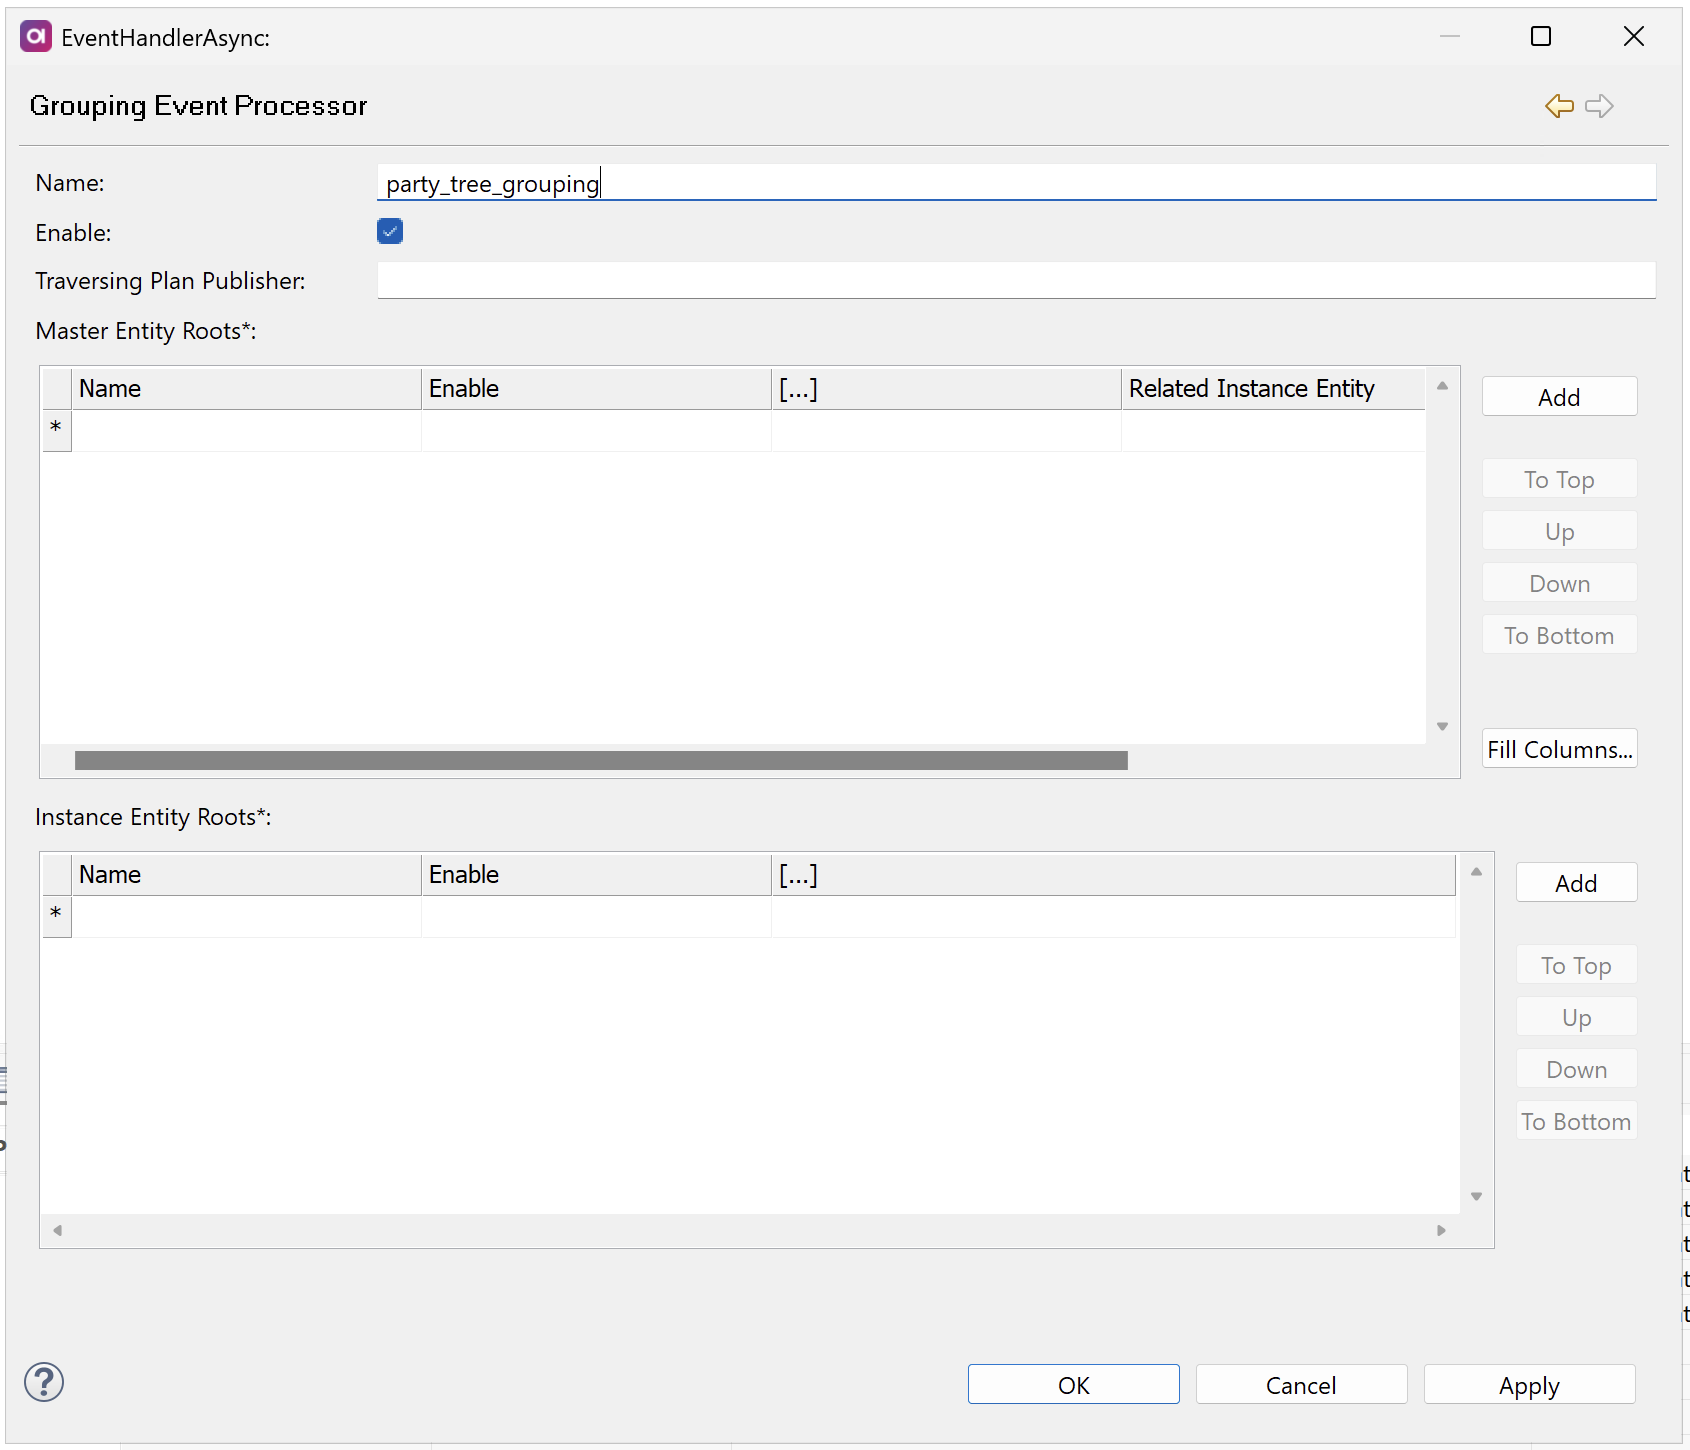Click To Top for Instance Entity Roots
Viewport: 1690px width, 1450px height.
(1576, 965)
